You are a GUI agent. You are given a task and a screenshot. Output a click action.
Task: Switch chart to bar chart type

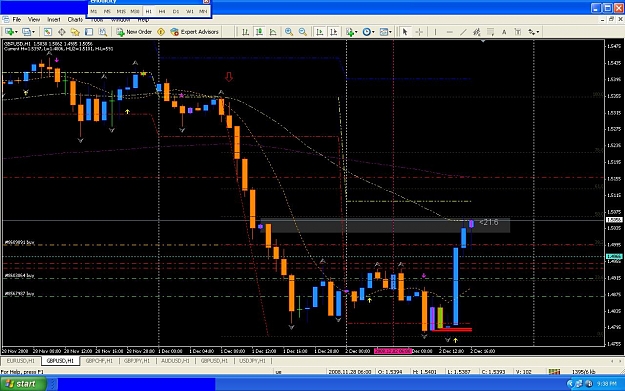(246, 32)
